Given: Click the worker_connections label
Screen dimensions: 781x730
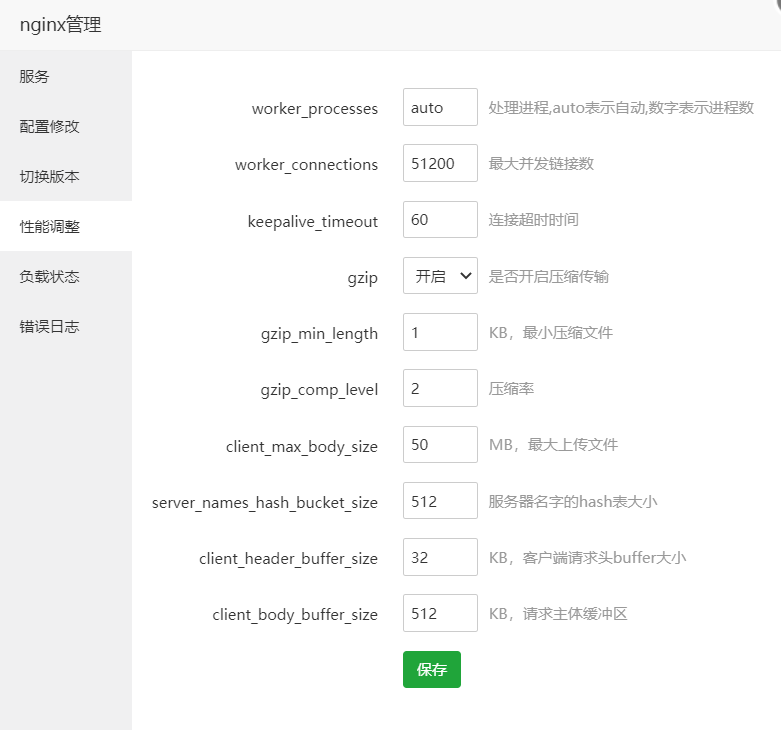Looking at the screenshot, I should tap(306, 164).
